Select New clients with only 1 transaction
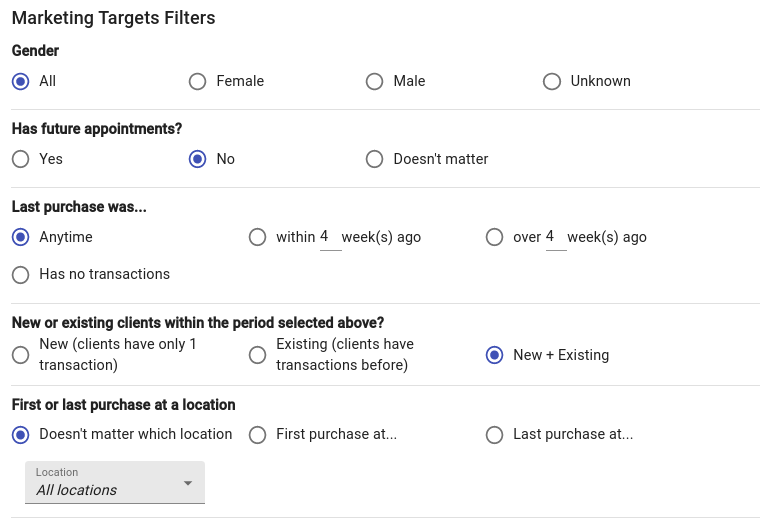Image resolution: width=770 pixels, height=521 pixels. click(21, 355)
